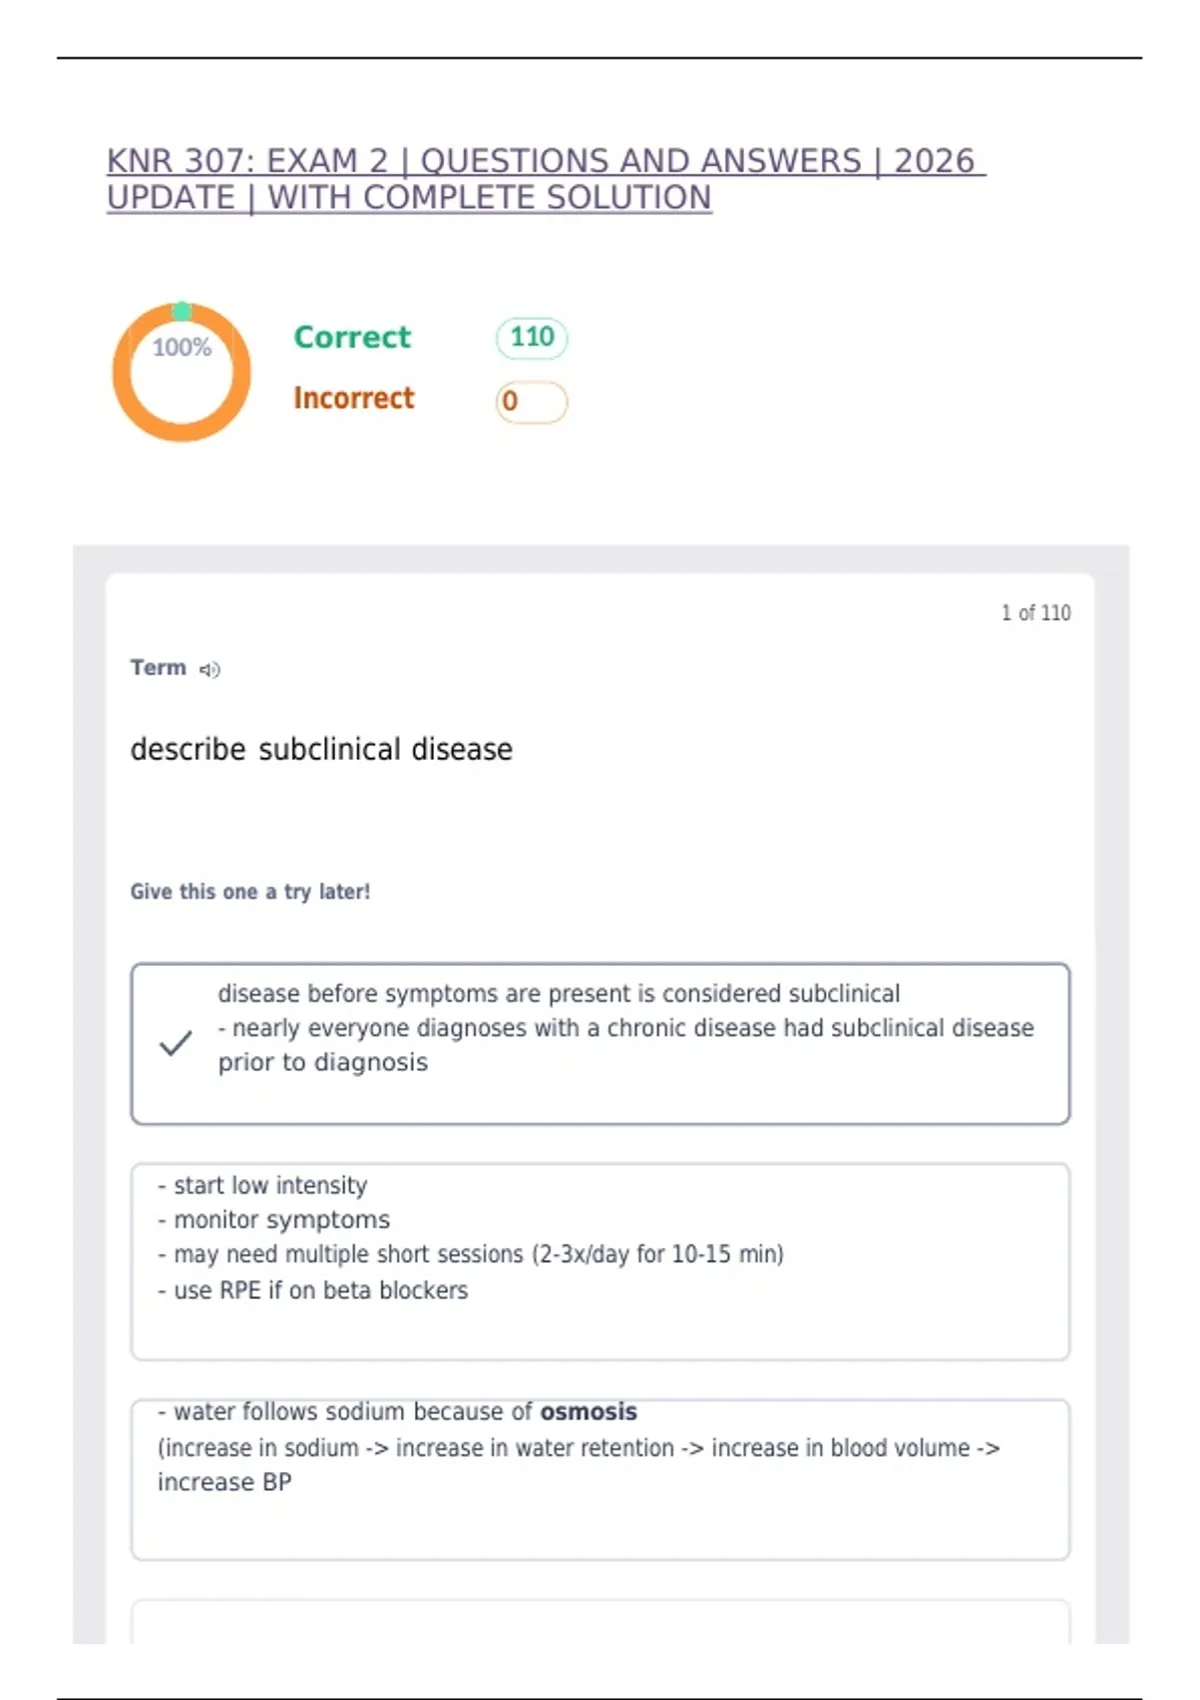The image size is (1200, 1700).
Task: Open the KNR 307 Exam 2 title link
Action: tap(546, 179)
